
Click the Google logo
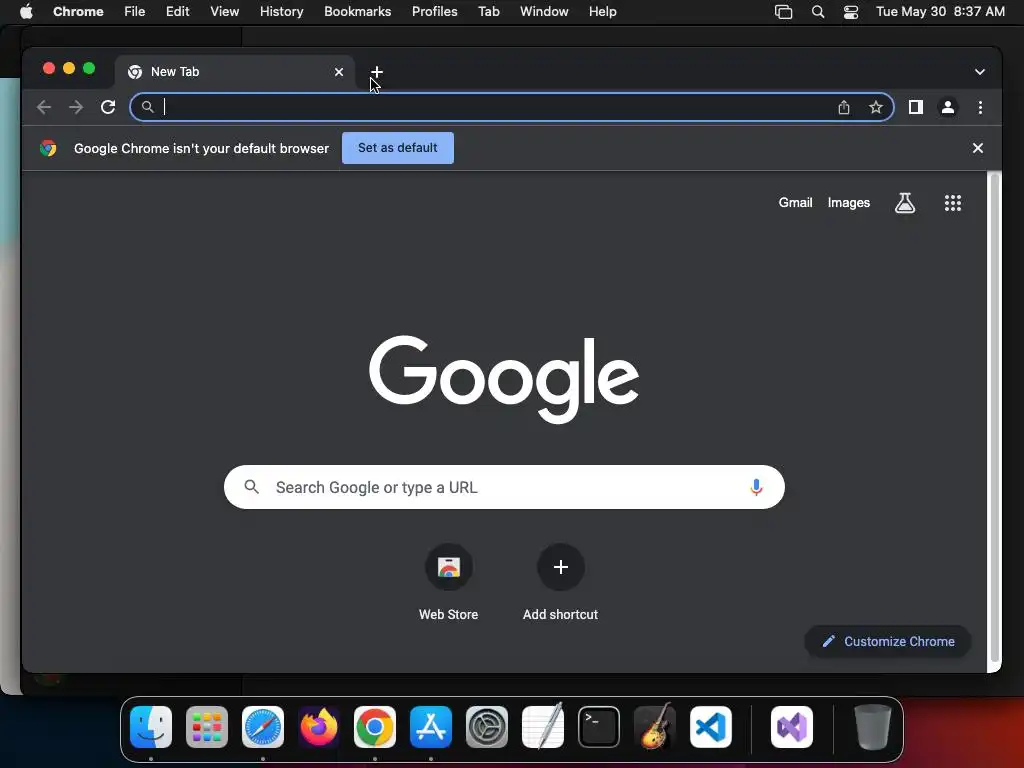[504, 379]
